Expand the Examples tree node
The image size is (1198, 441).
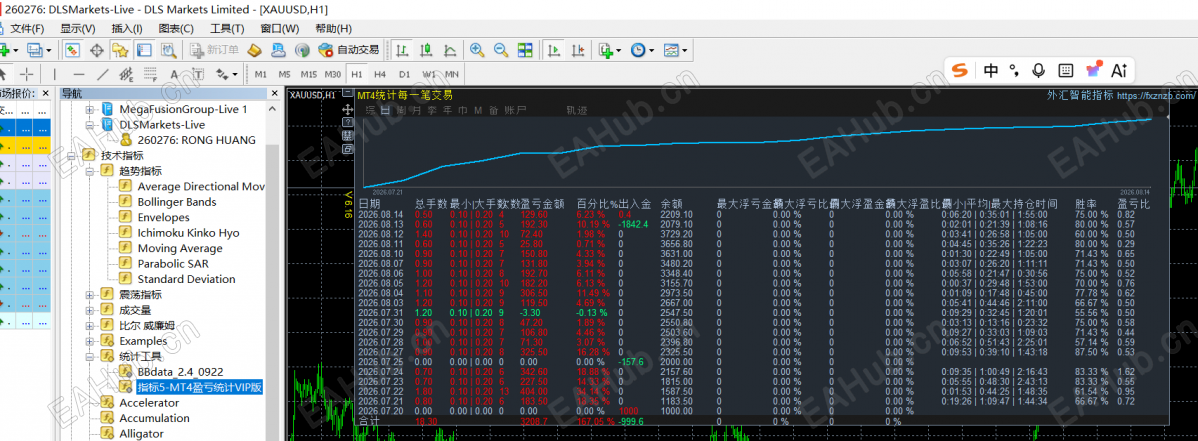pyautogui.click(x=89, y=341)
